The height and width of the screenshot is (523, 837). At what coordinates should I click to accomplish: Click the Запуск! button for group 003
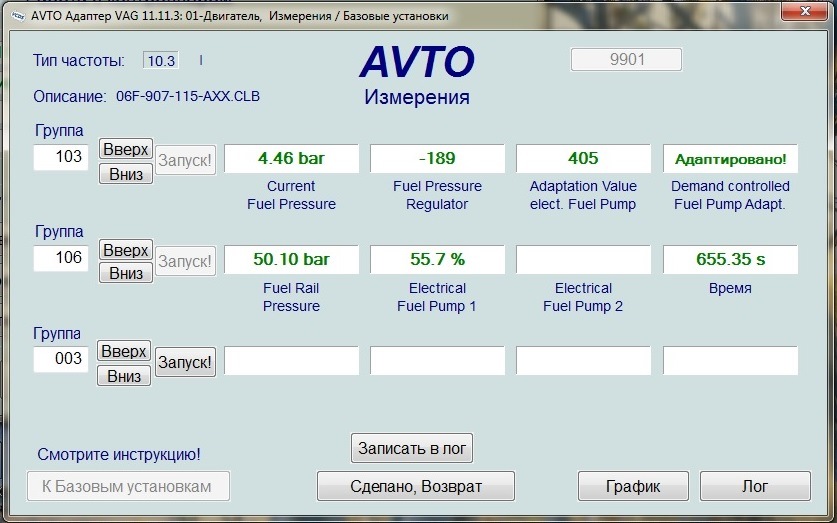(x=185, y=362)
